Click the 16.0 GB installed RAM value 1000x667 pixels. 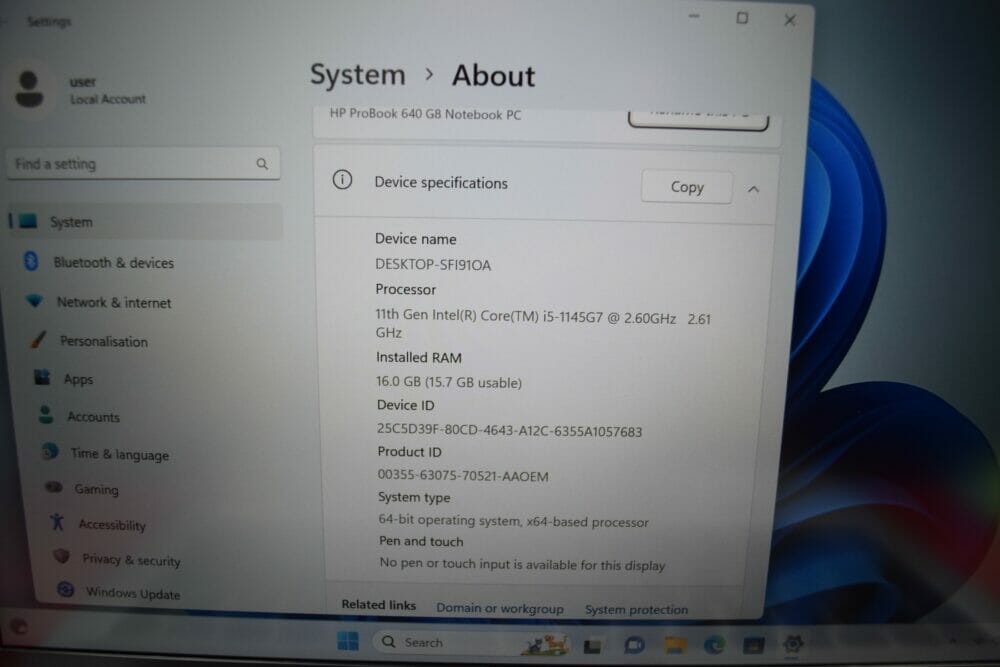(449, 382)
